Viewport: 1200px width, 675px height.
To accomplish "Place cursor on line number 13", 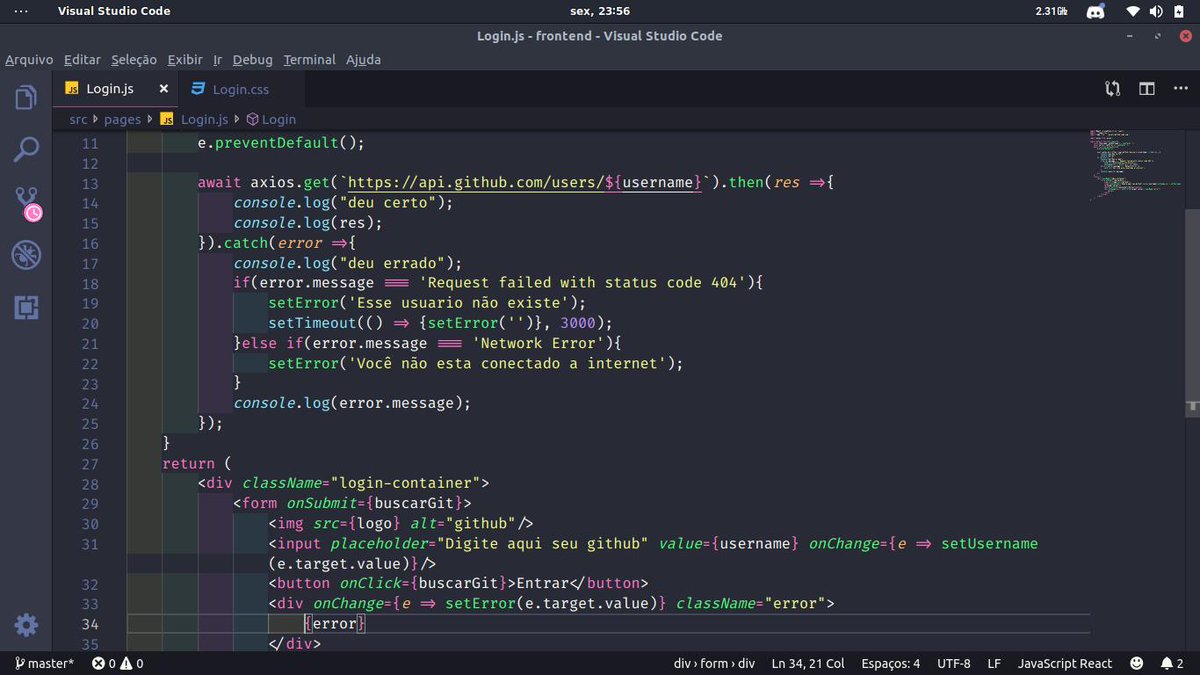I will pyautogui.click(x=90, y=183).
